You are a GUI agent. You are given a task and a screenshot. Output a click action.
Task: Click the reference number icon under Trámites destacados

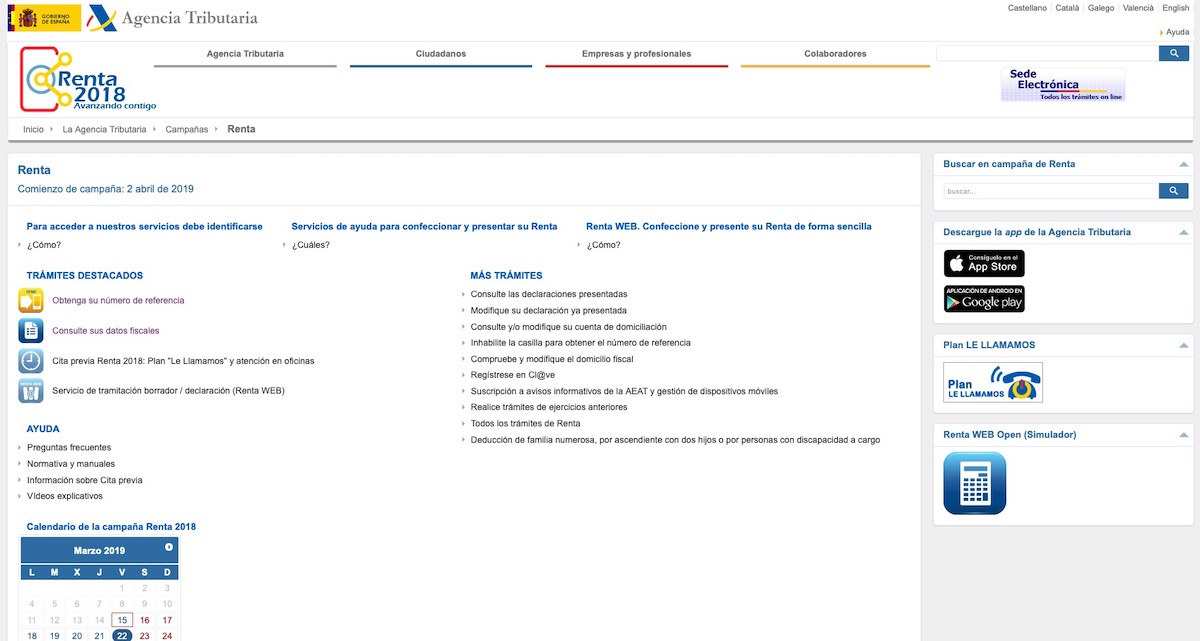click(30, 300)
